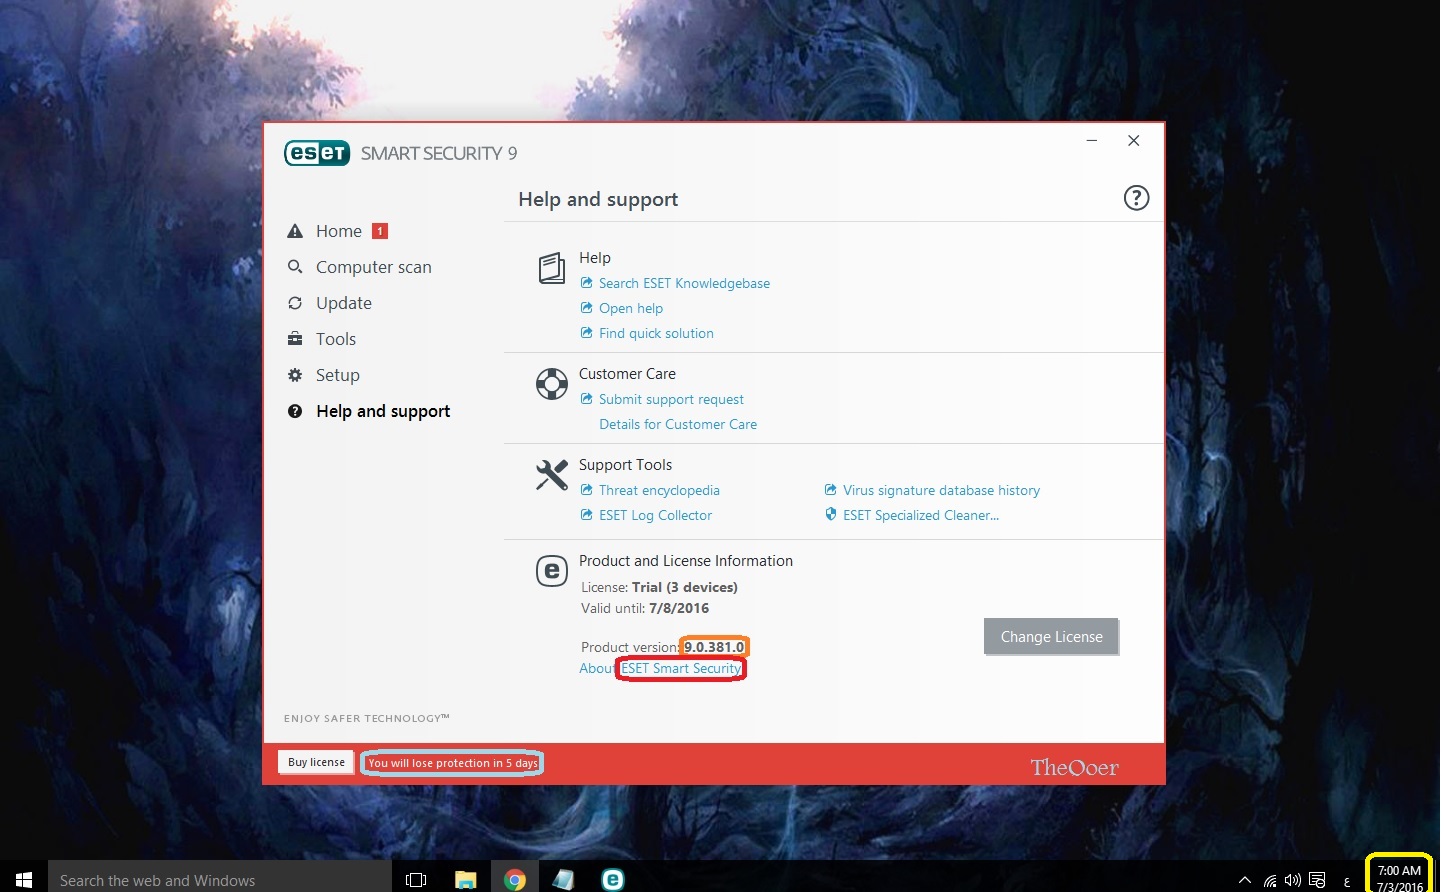1444x892 pixels.
Task: Open the Action Center notifications icon
Action: click(1317, 881)
